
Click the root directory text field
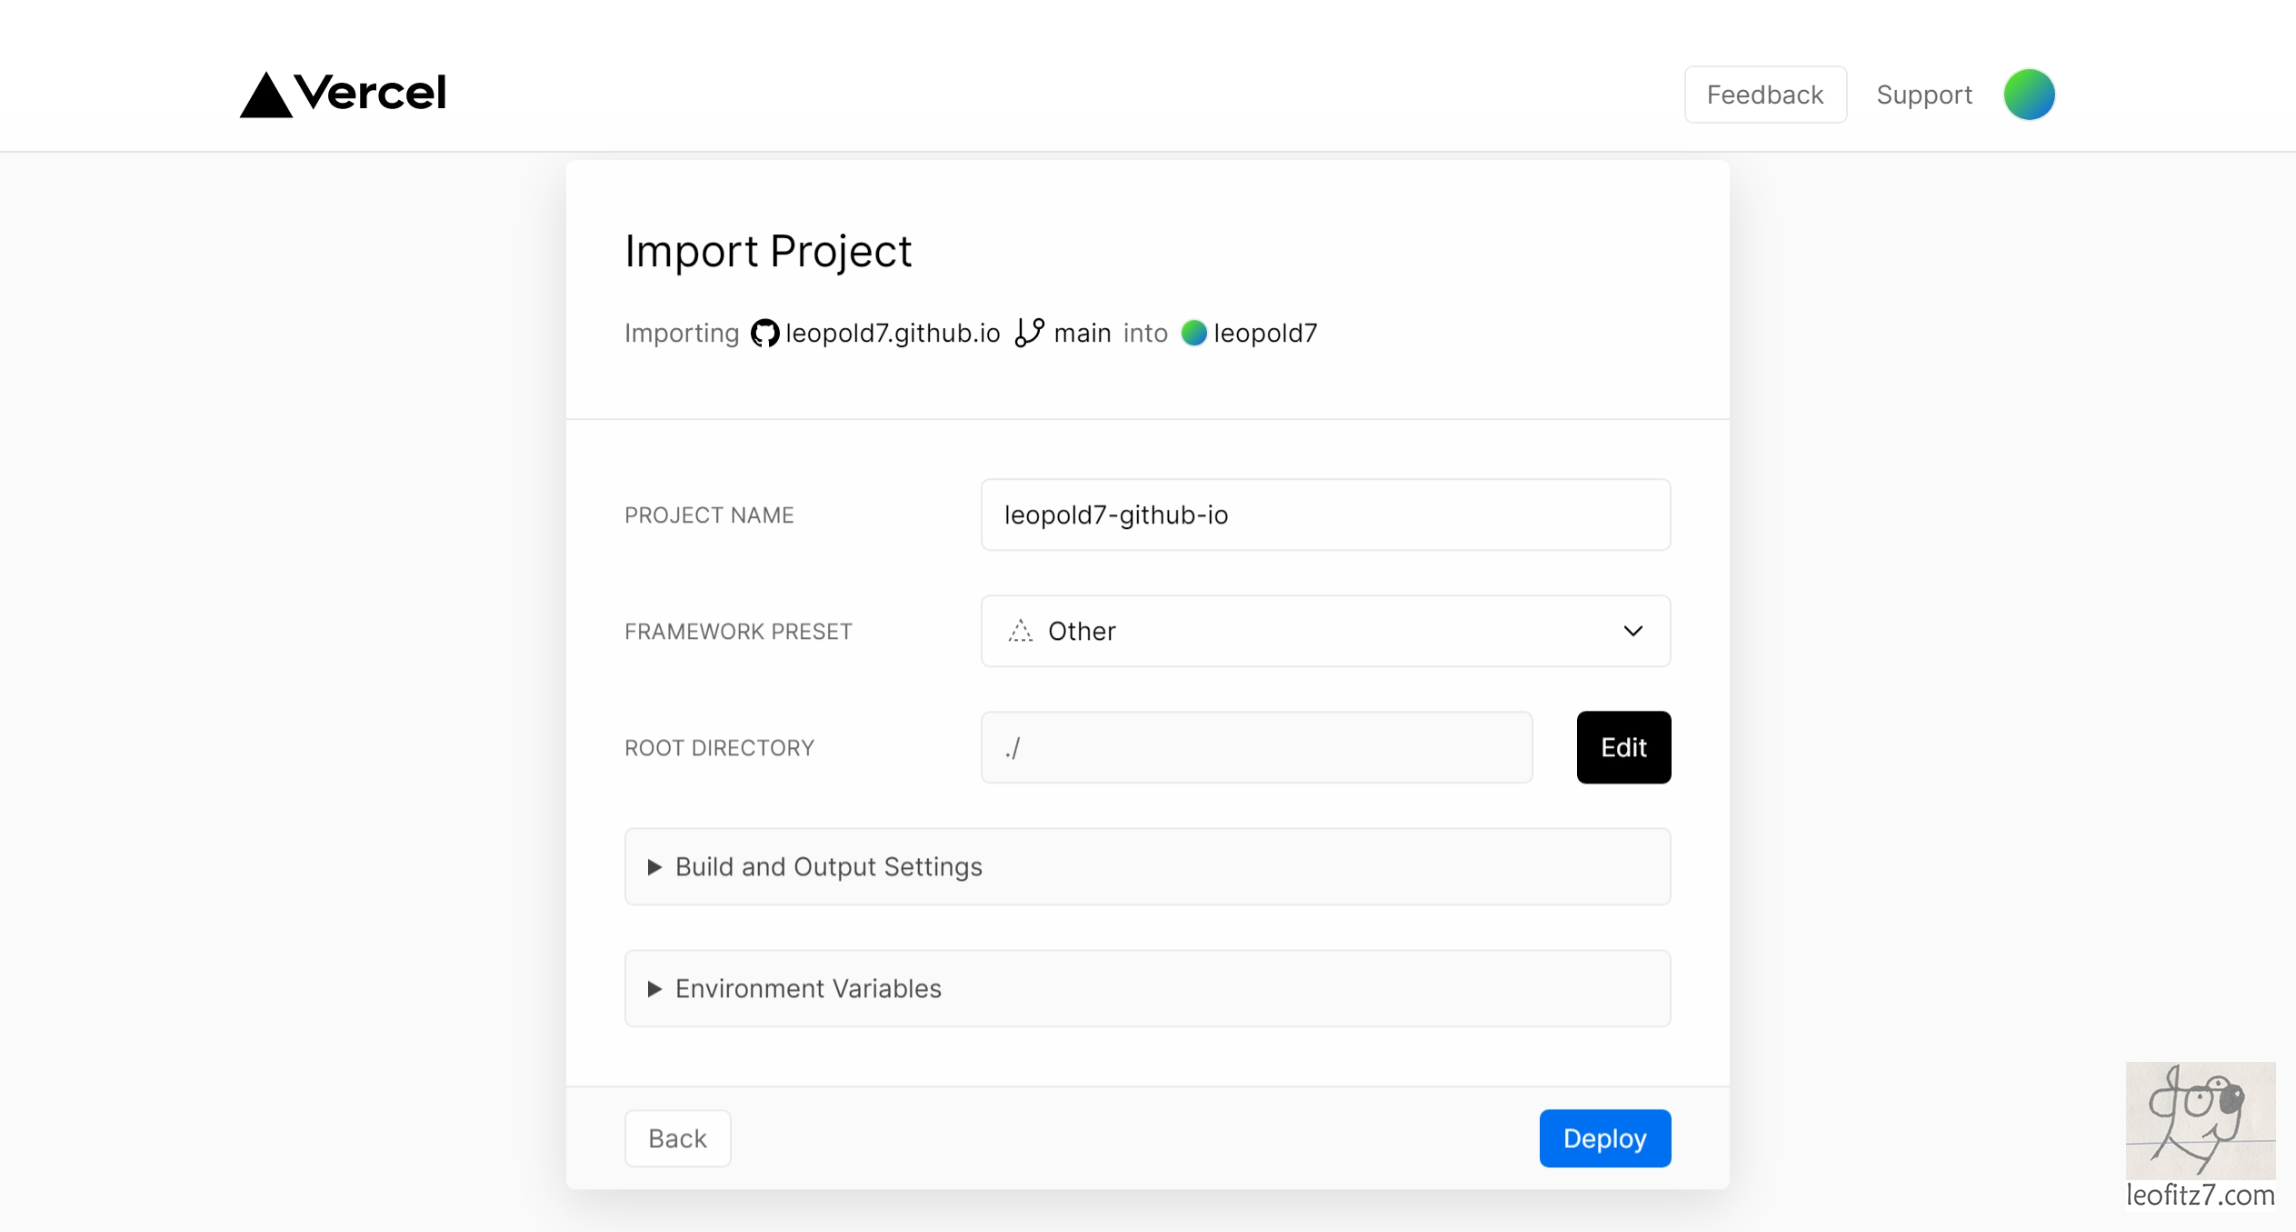coord(1259,746)
